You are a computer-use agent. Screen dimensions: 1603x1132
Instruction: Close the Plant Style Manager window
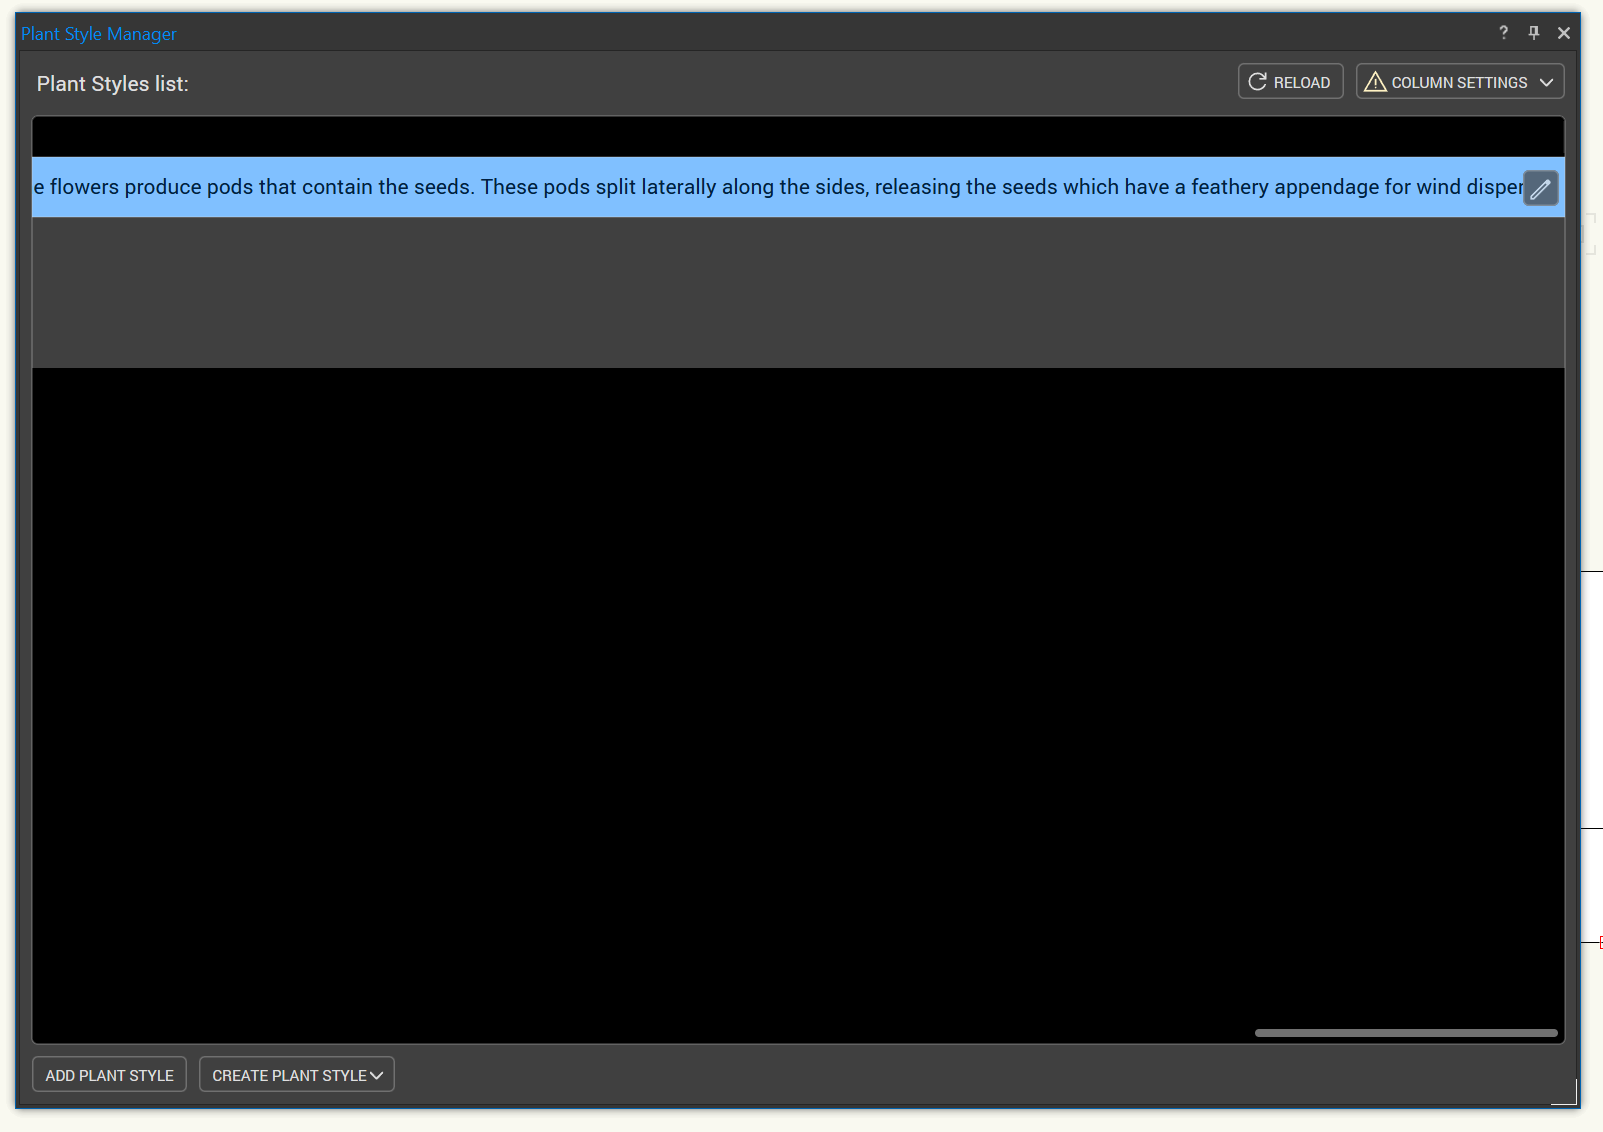(1563, 33)
